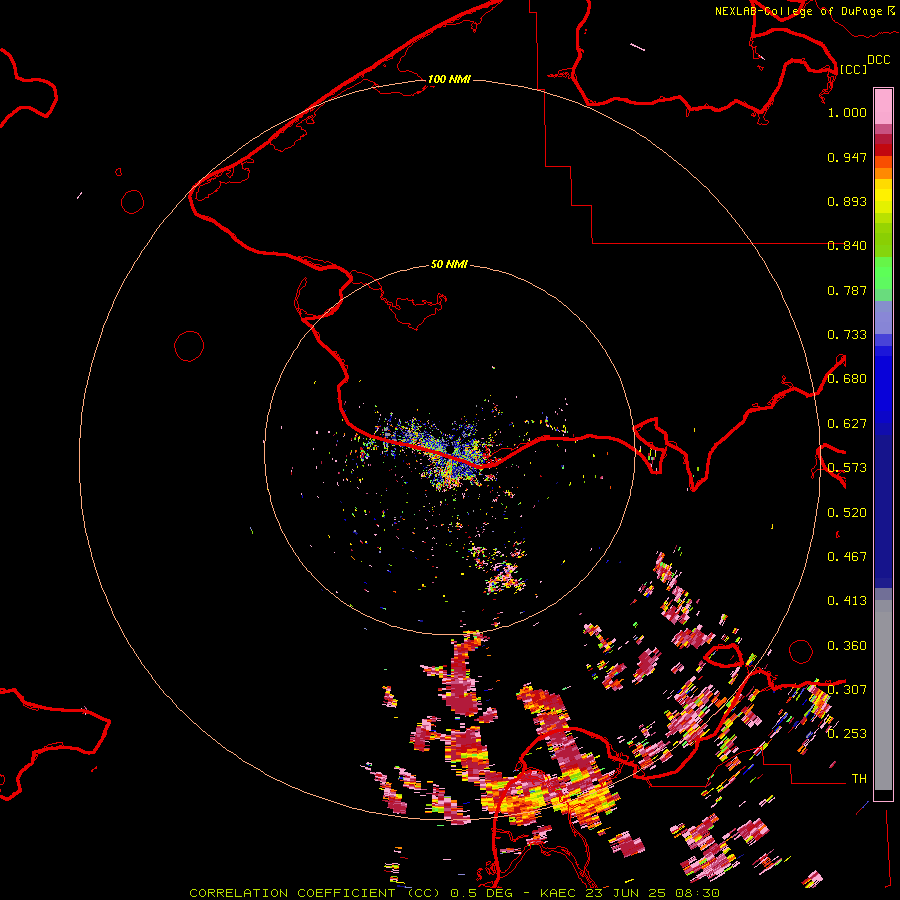Click the TH threshold label
The height and width of the screenshot is (900, 900).
859,779
